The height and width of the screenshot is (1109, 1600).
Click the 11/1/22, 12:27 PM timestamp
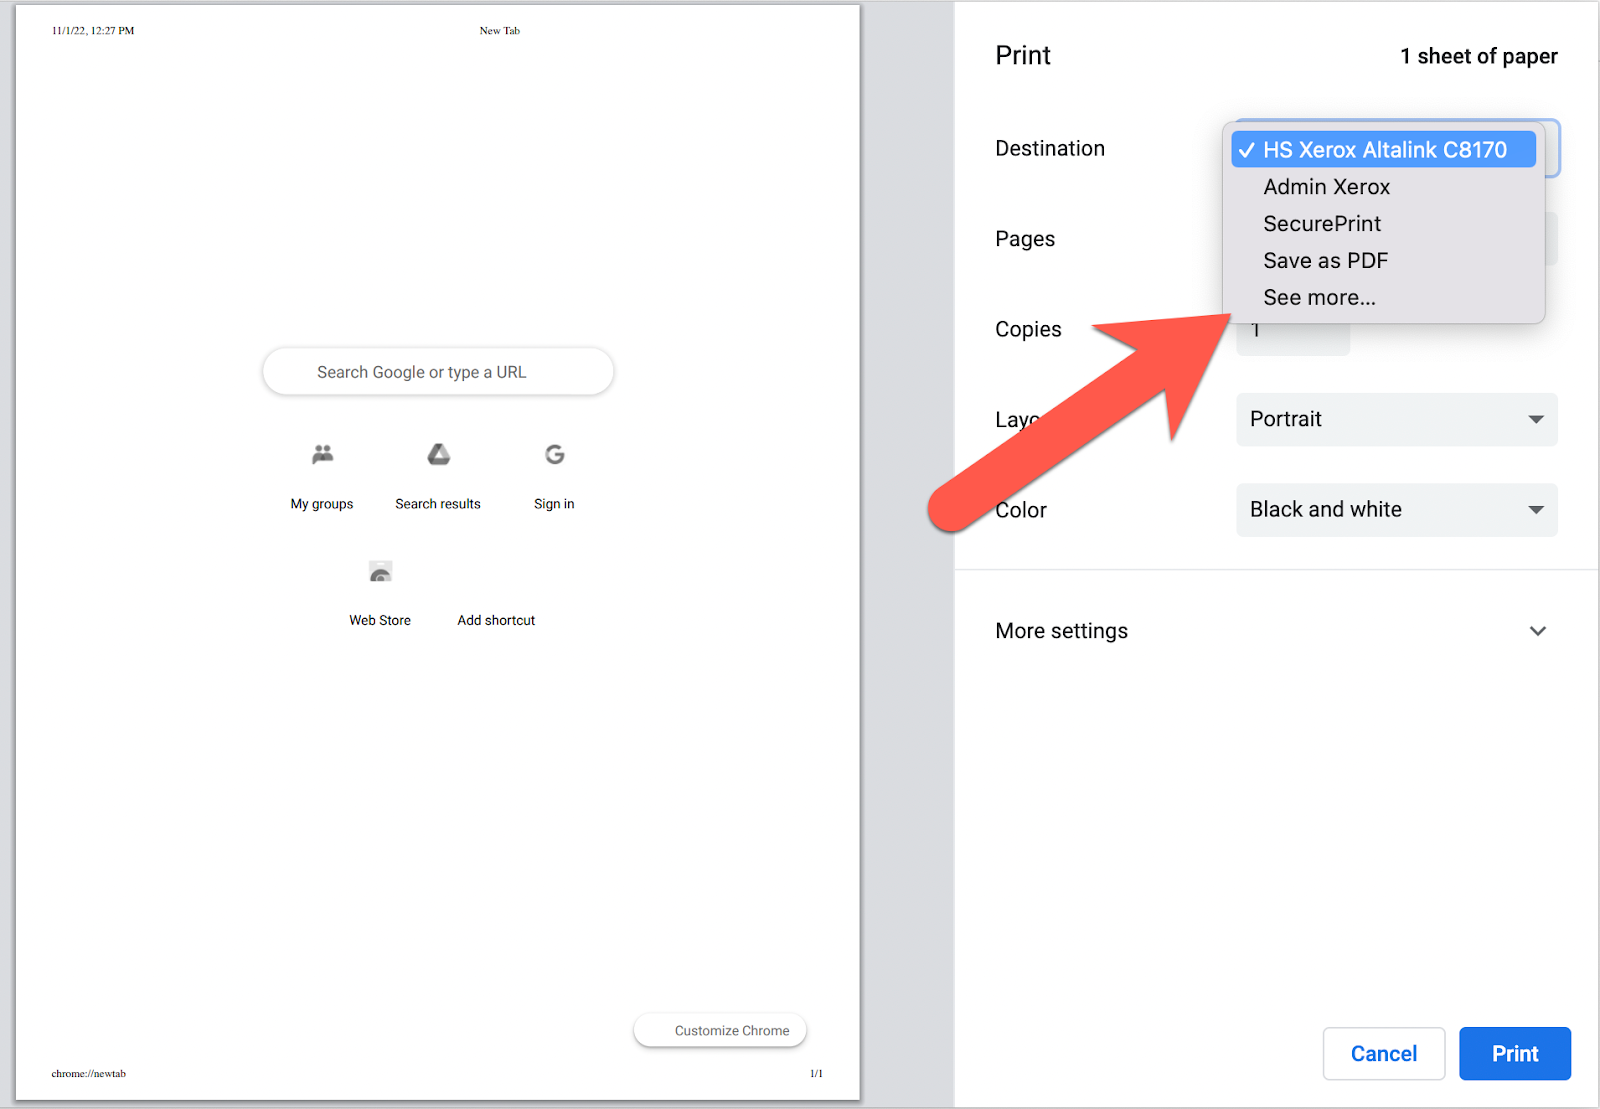pos(93,31)
